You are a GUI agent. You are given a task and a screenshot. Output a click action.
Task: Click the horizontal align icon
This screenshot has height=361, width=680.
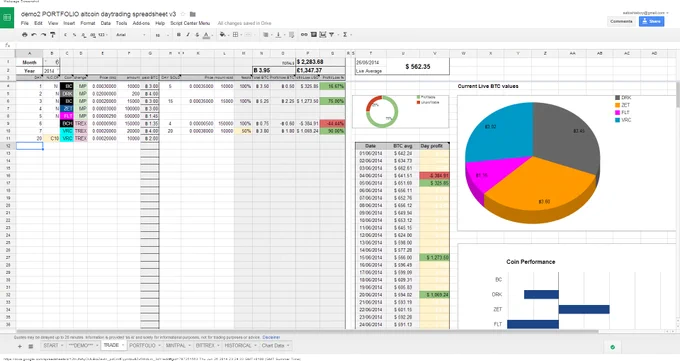[265, 35]
